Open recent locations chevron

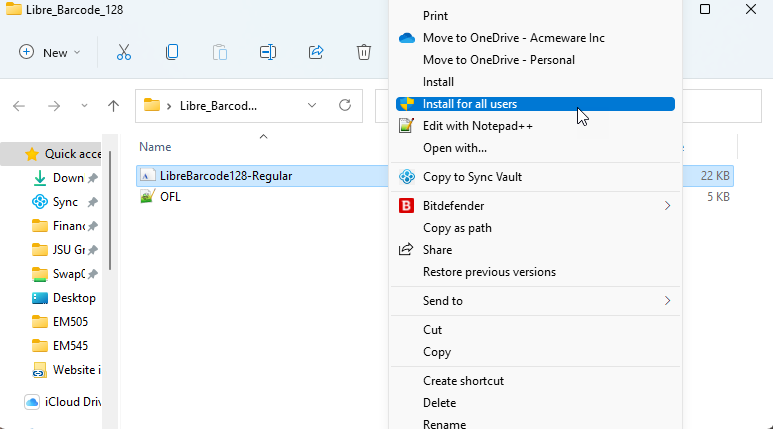(84, 105)
